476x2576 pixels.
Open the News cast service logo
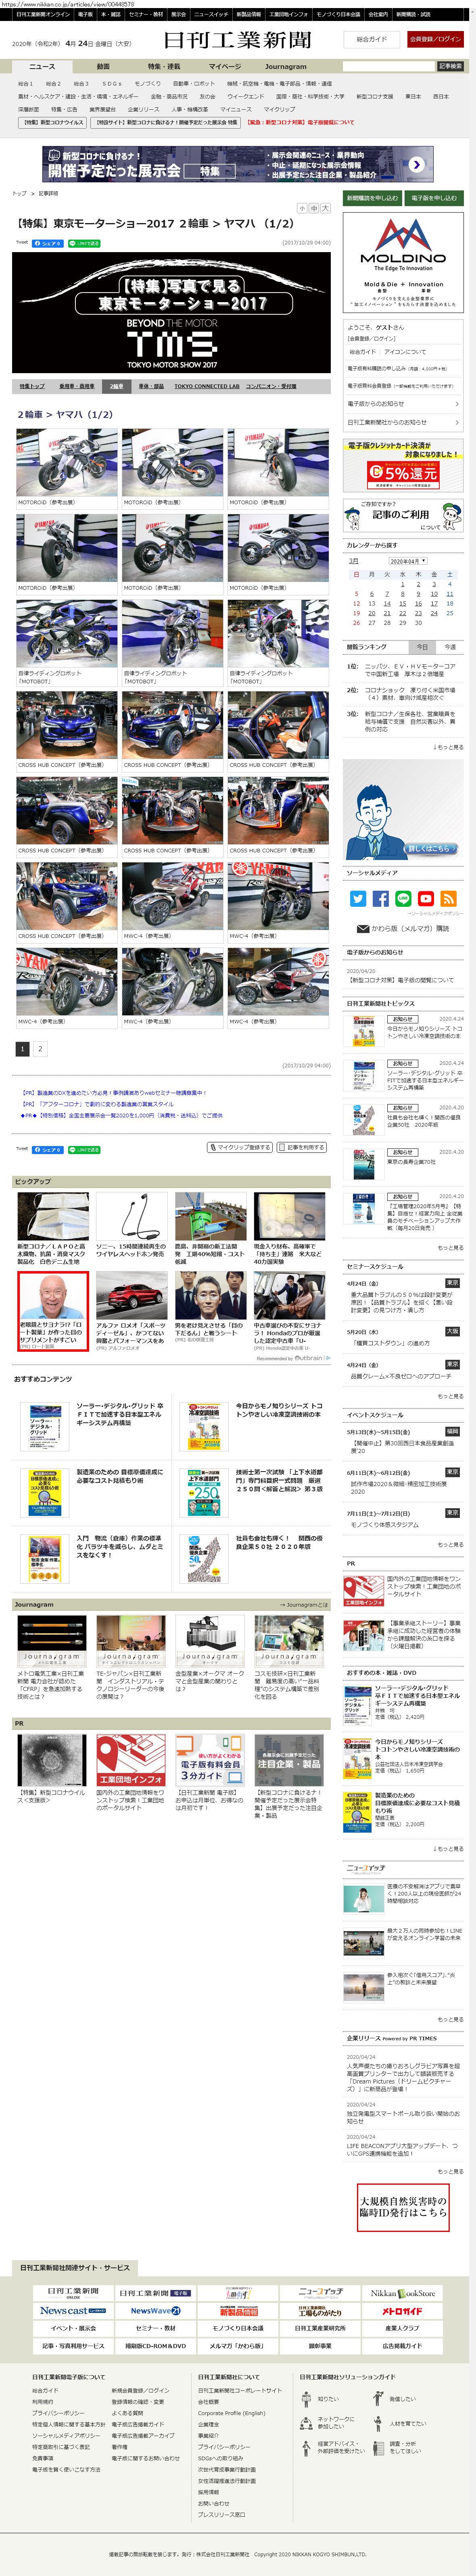(73, 2311)
